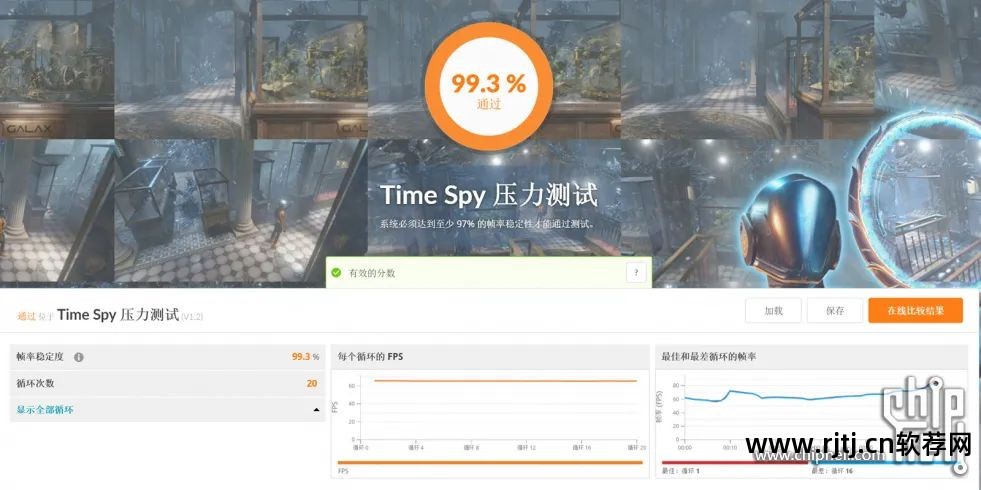Compare results online with 在线比较结果
Screen dimensions: 981x490
(915, 310)
